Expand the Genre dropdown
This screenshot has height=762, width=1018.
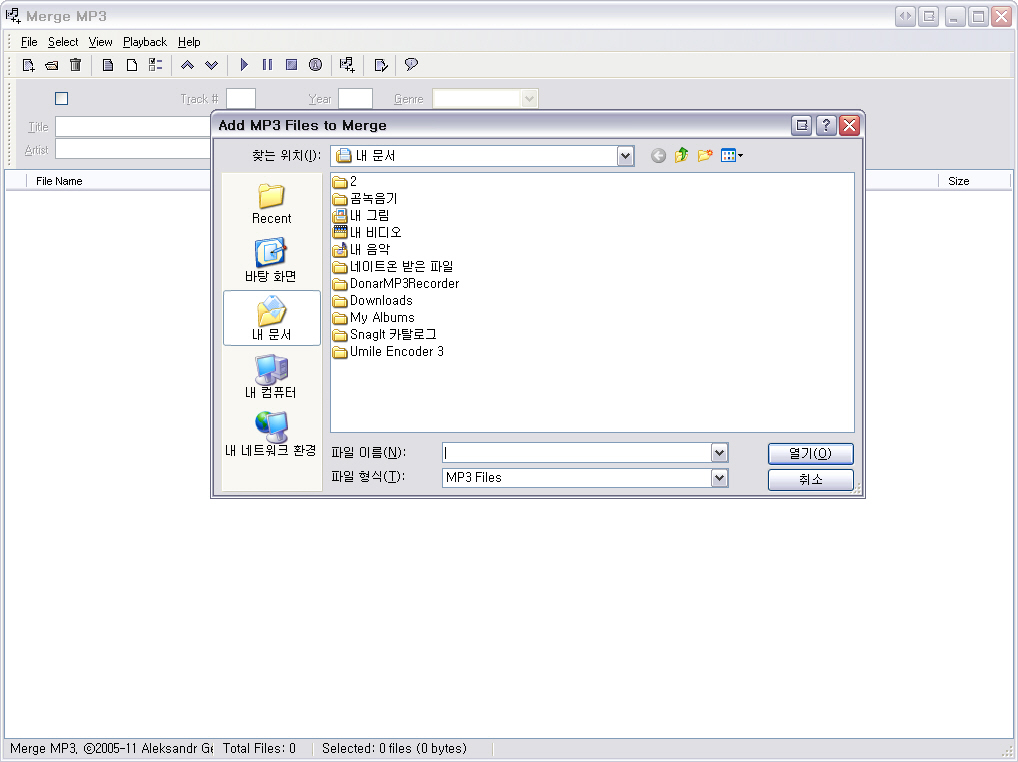click(x=529, y=99)
